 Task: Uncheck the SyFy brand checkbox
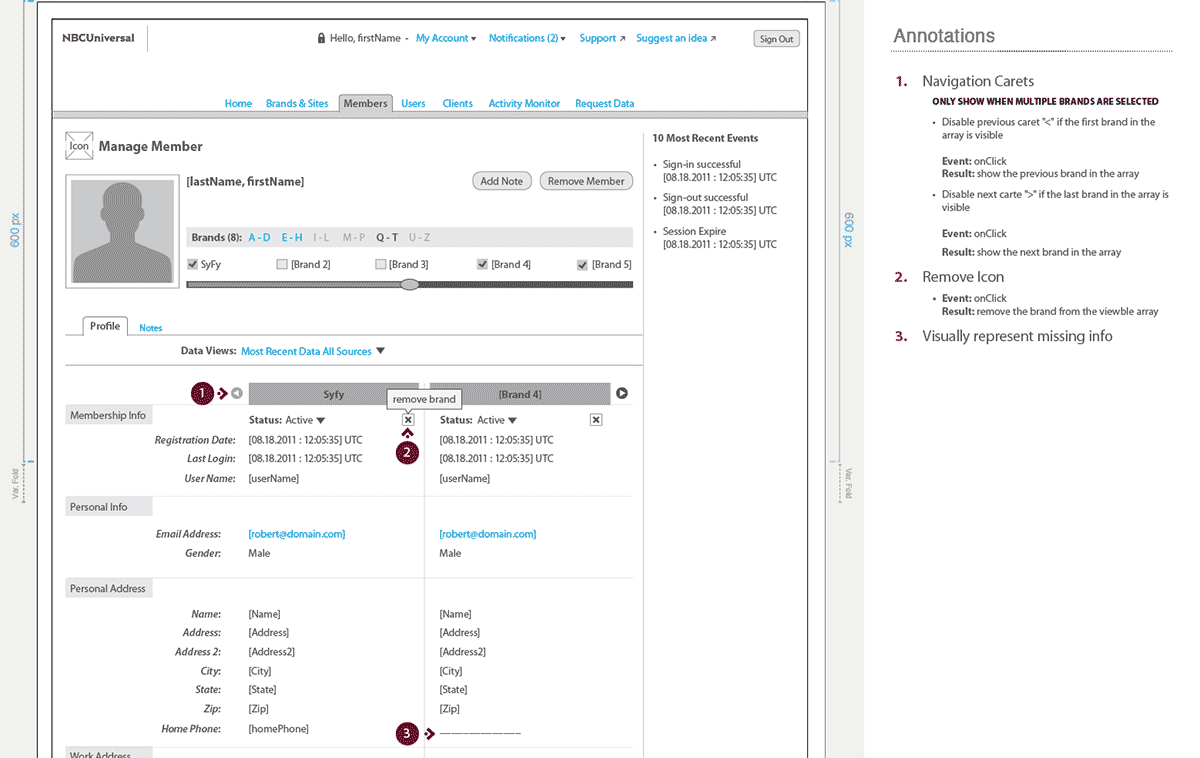(x=193, y=265)
